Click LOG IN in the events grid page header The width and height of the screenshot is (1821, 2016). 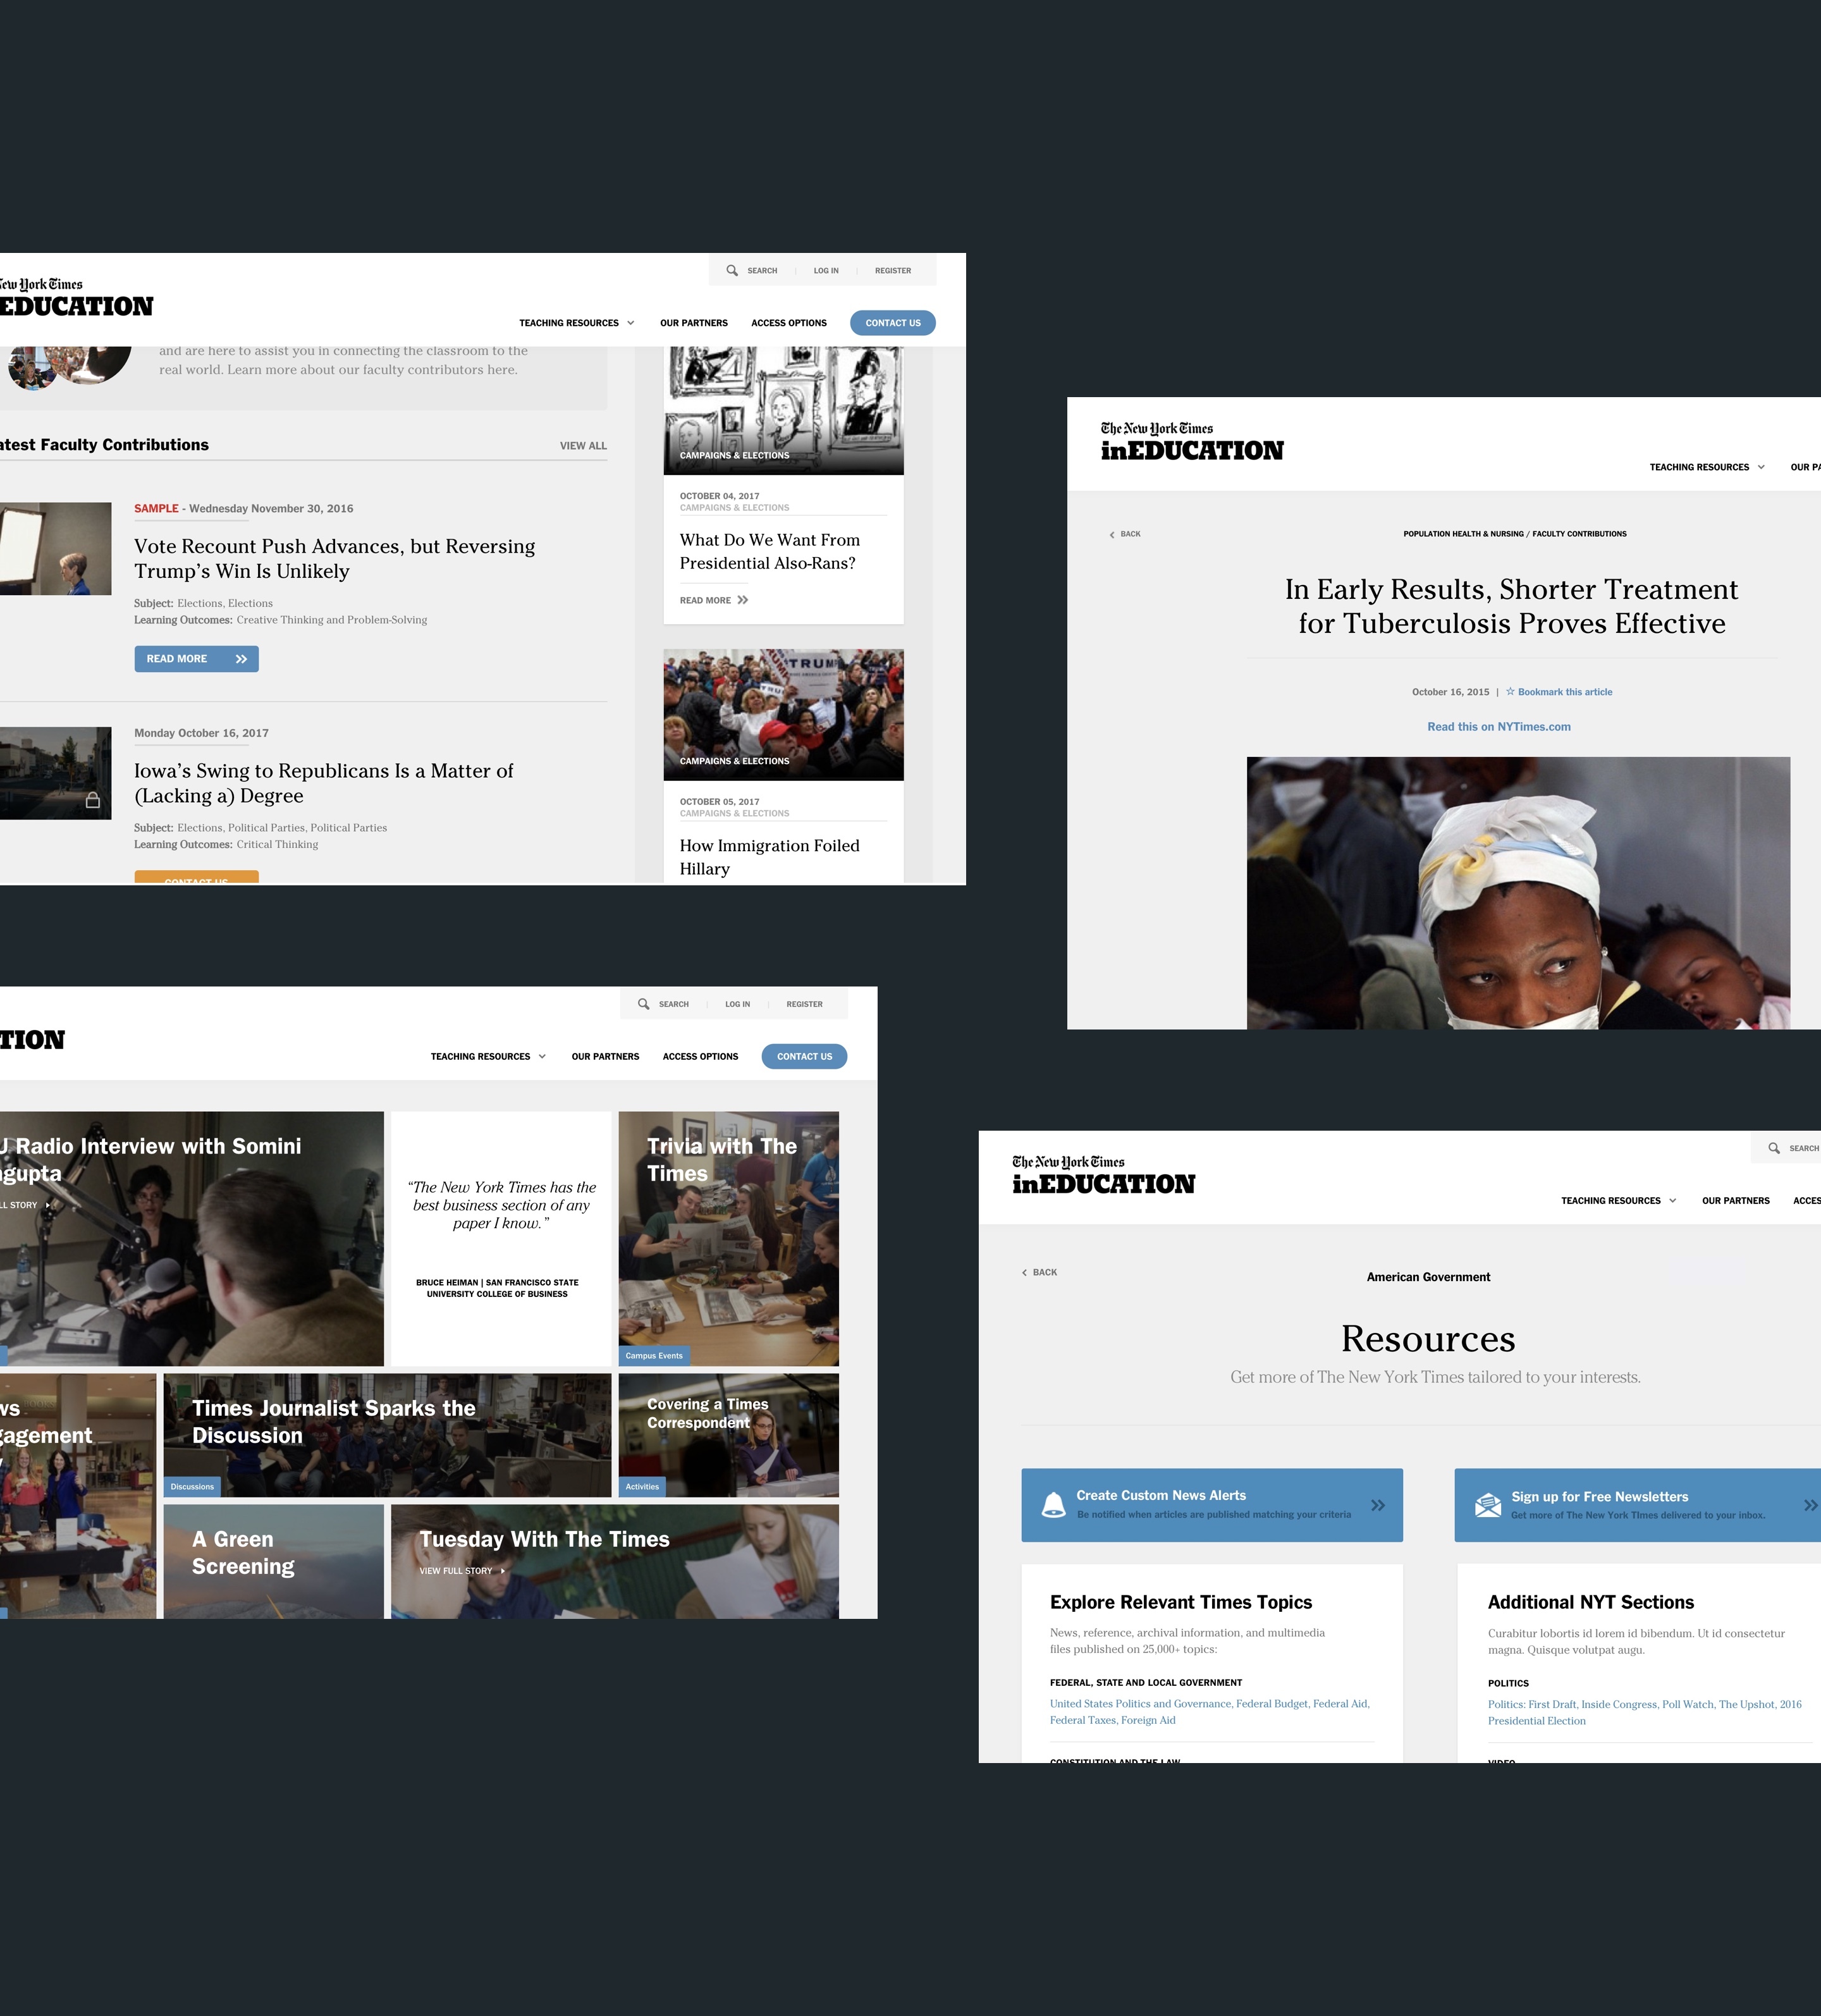click(737, 1003)
